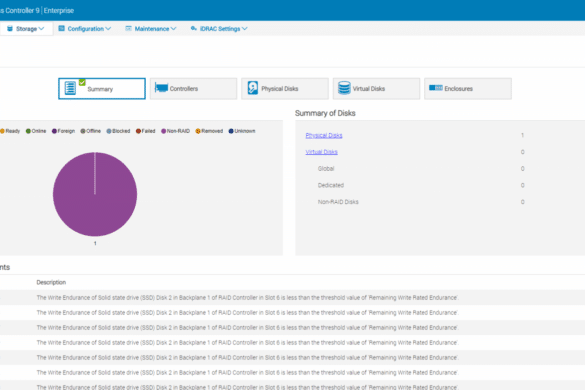Click the Summary list icon

click(x=70, y=88)
